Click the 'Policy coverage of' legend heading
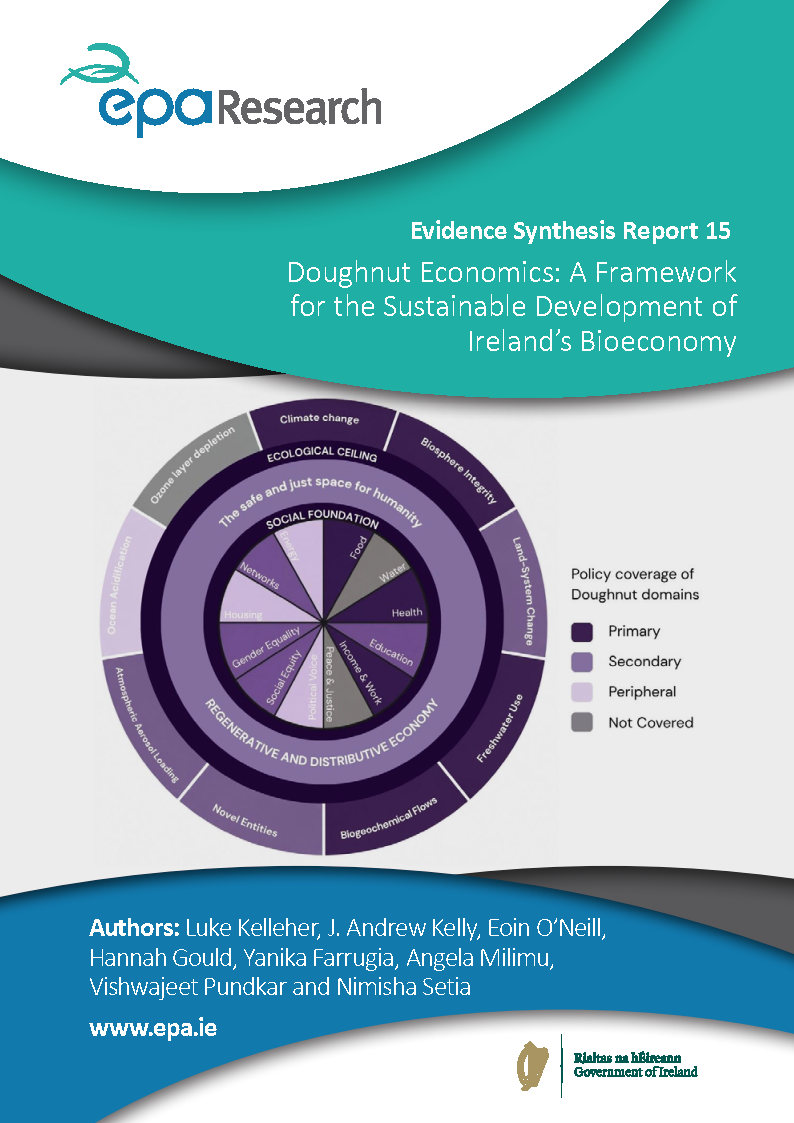 point(632,574)
